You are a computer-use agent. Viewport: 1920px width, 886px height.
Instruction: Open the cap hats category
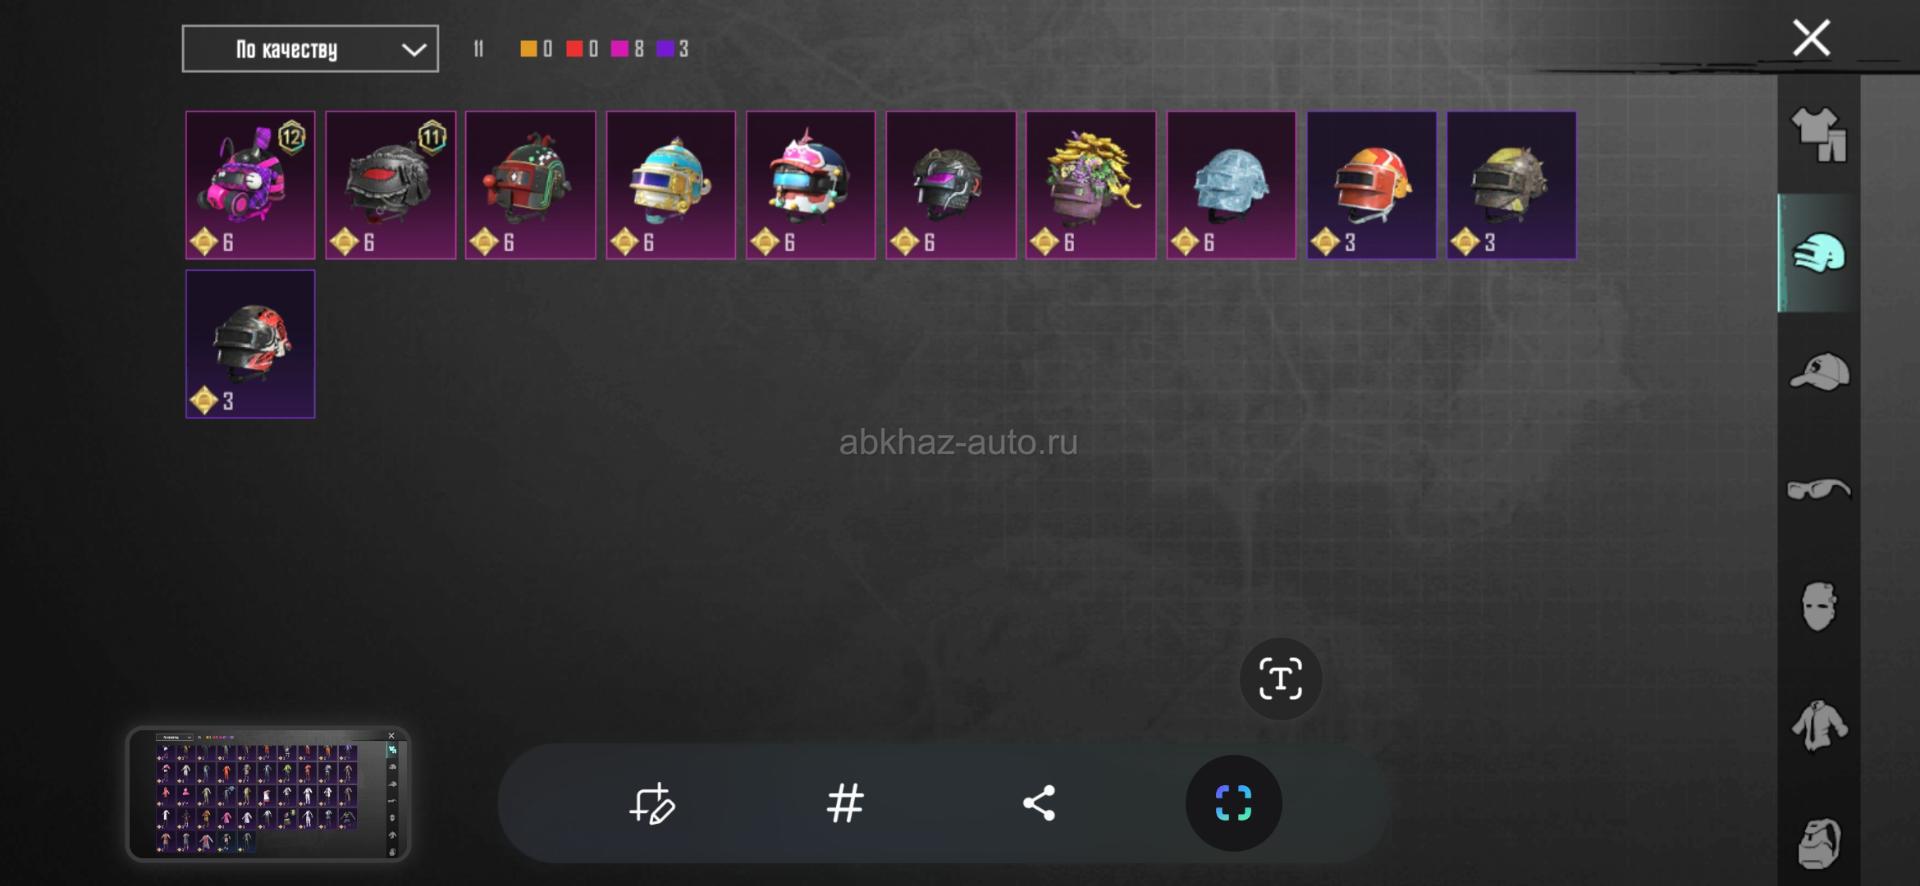(1818, 372)
